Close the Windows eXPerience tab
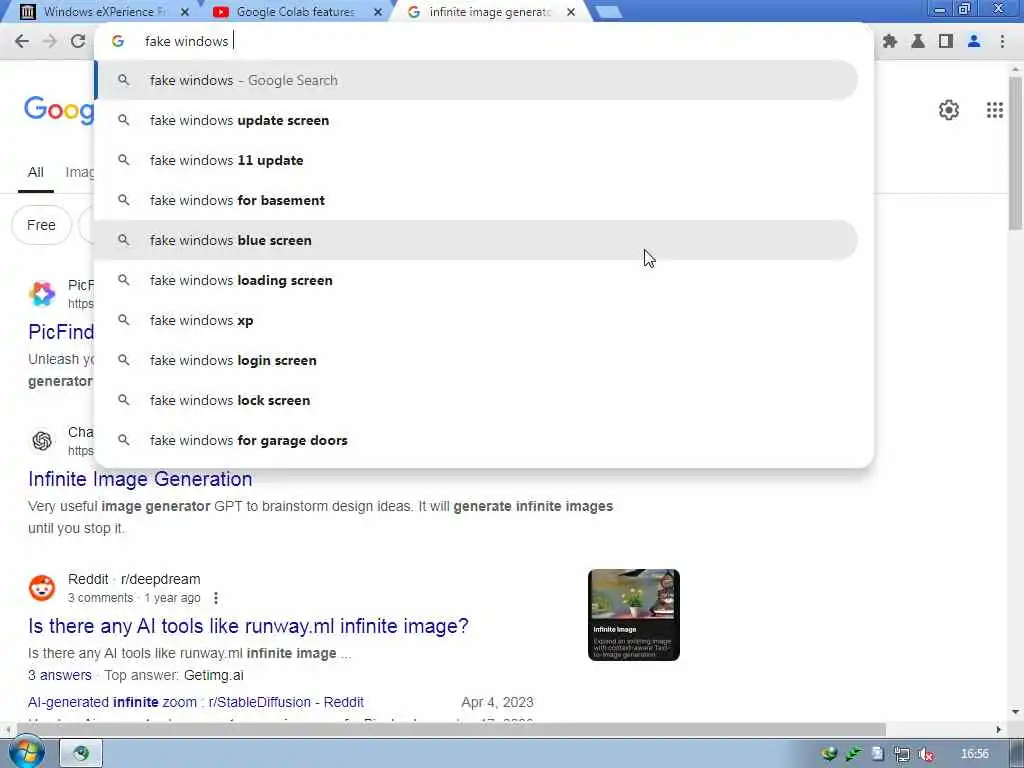This screenshot has height=768, width=1024. (x=185, y=12)
